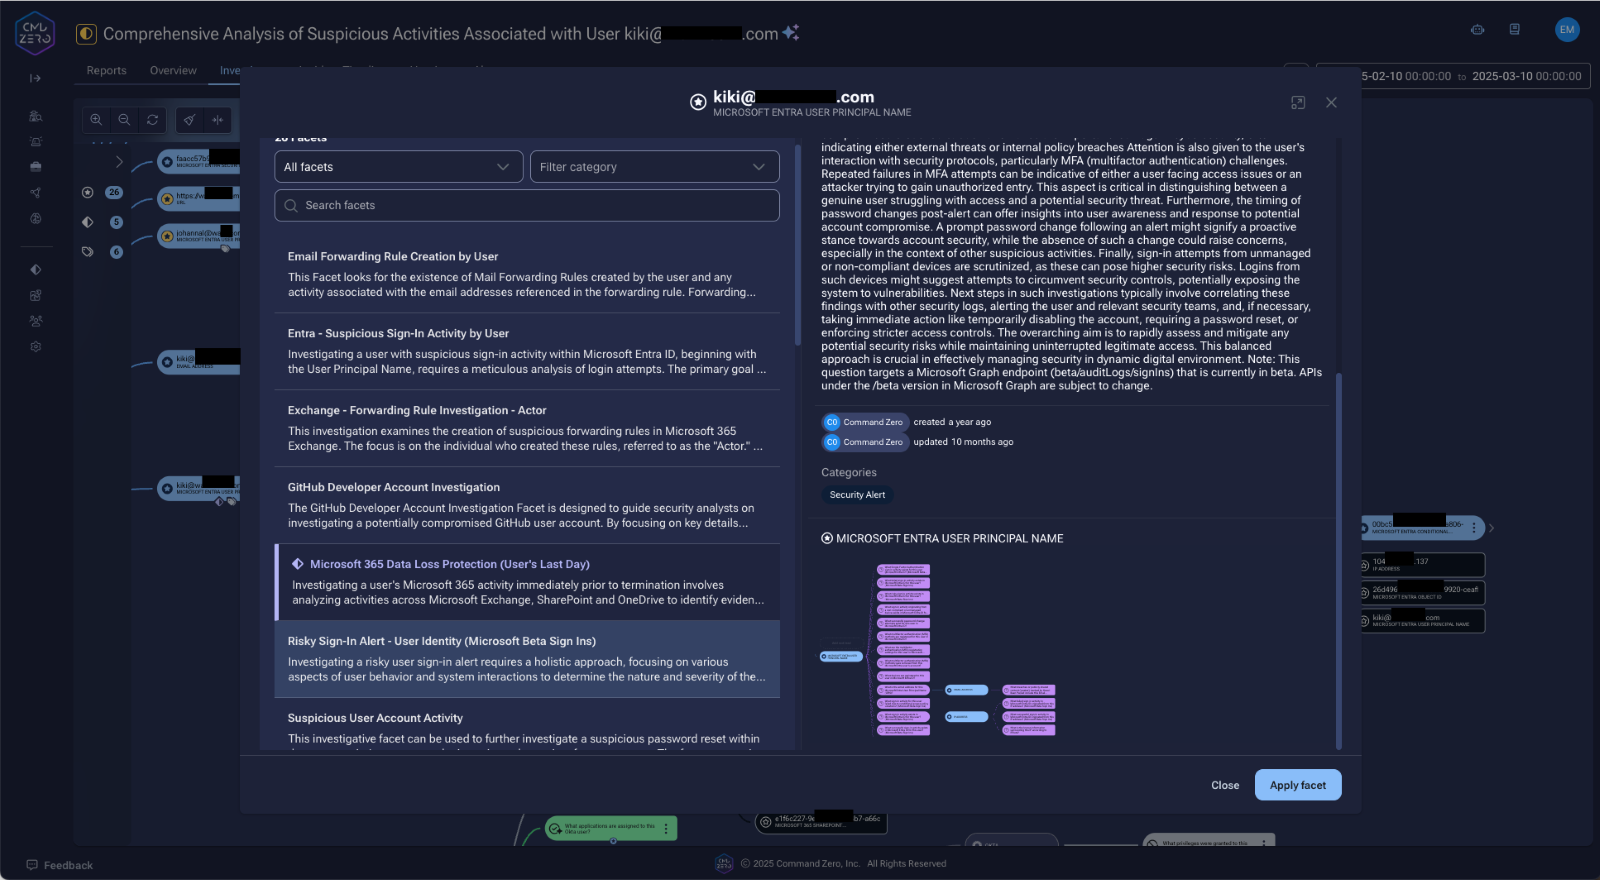Open the settings gear icon in the sidebar
Viewport: 1600px width, 880px height.
pyautogui.click(x=36, y=347)
